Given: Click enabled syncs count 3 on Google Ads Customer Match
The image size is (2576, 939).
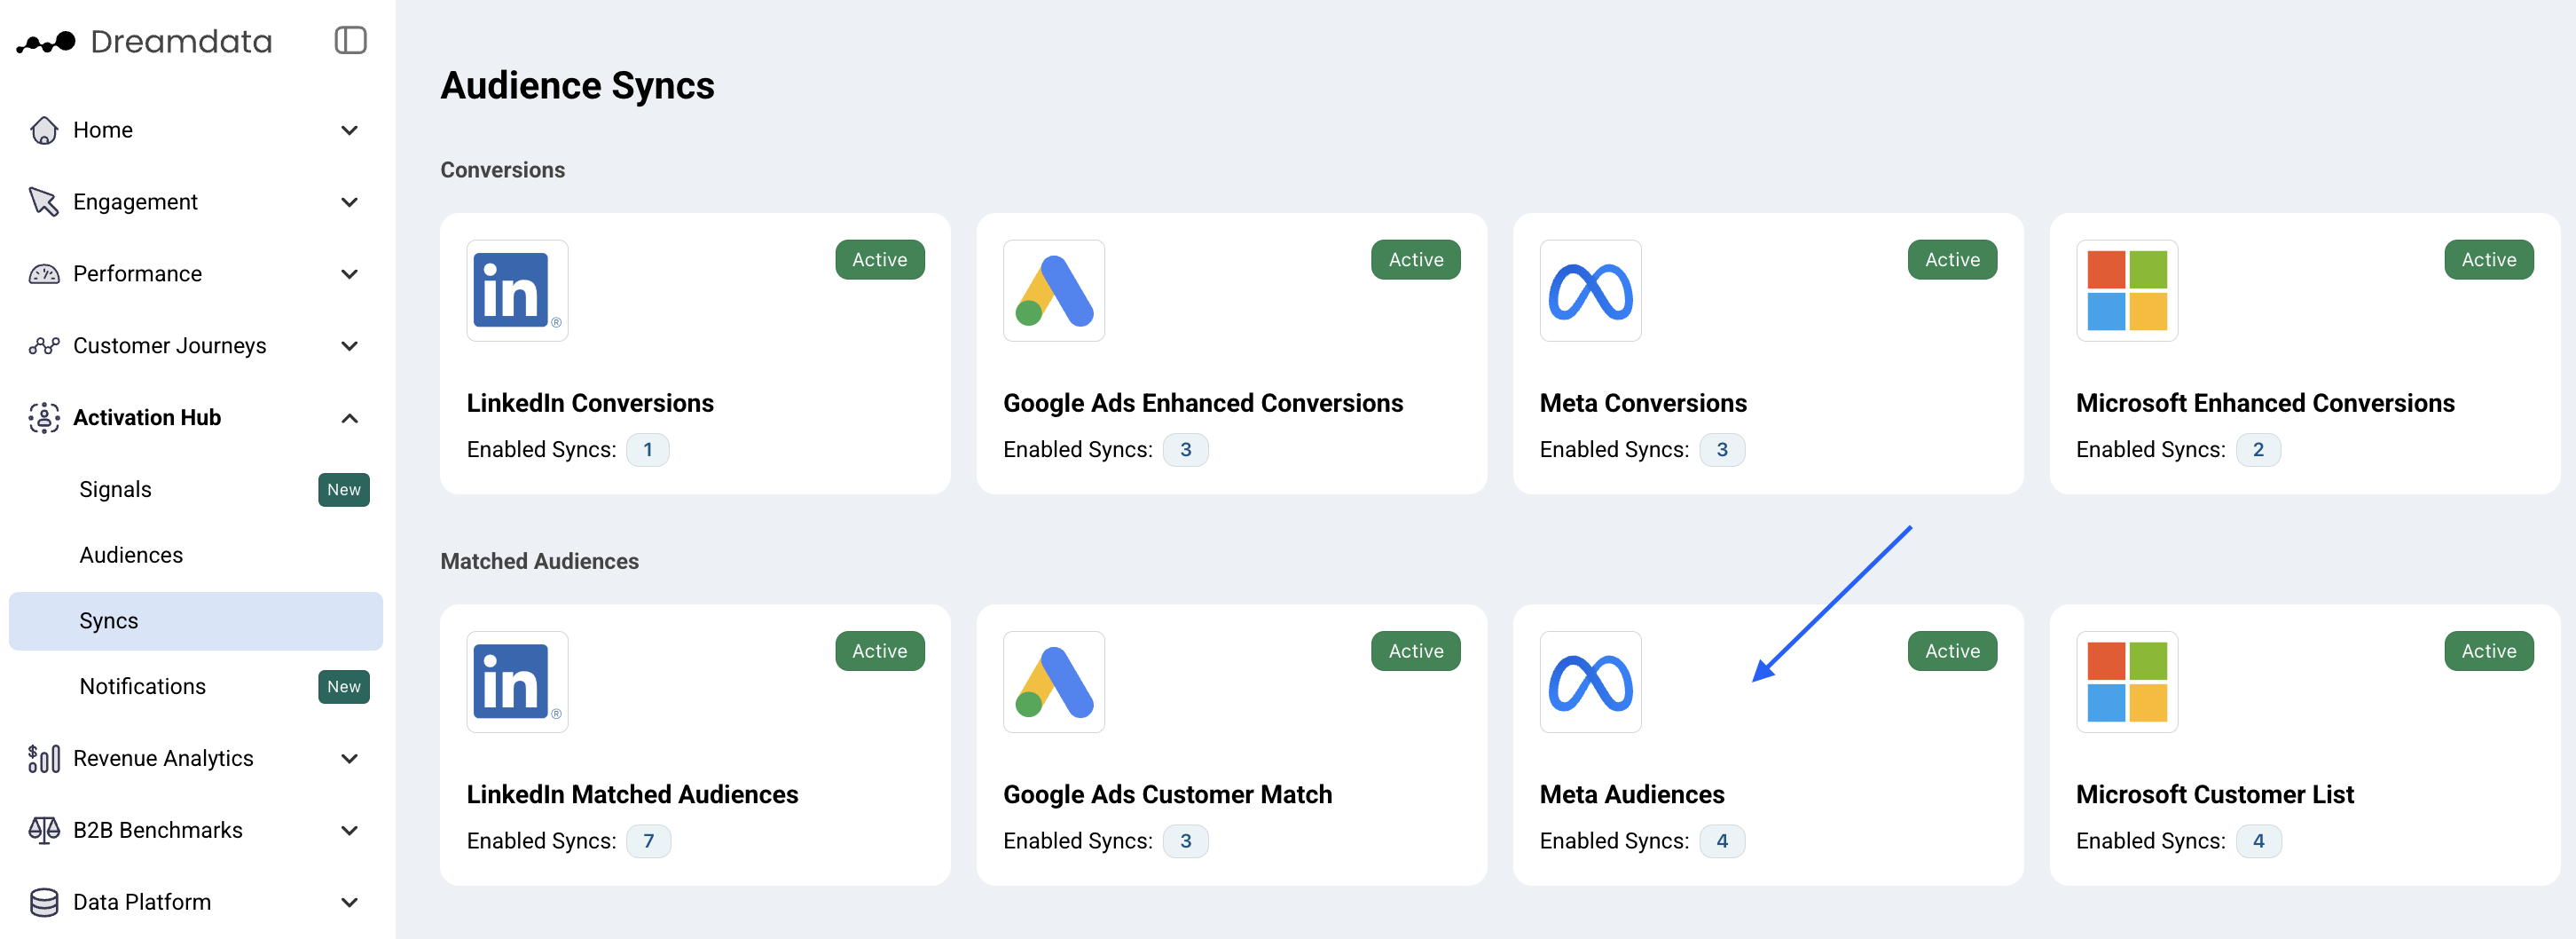Looking at the screenshot, I should [x=1186, y=841].
